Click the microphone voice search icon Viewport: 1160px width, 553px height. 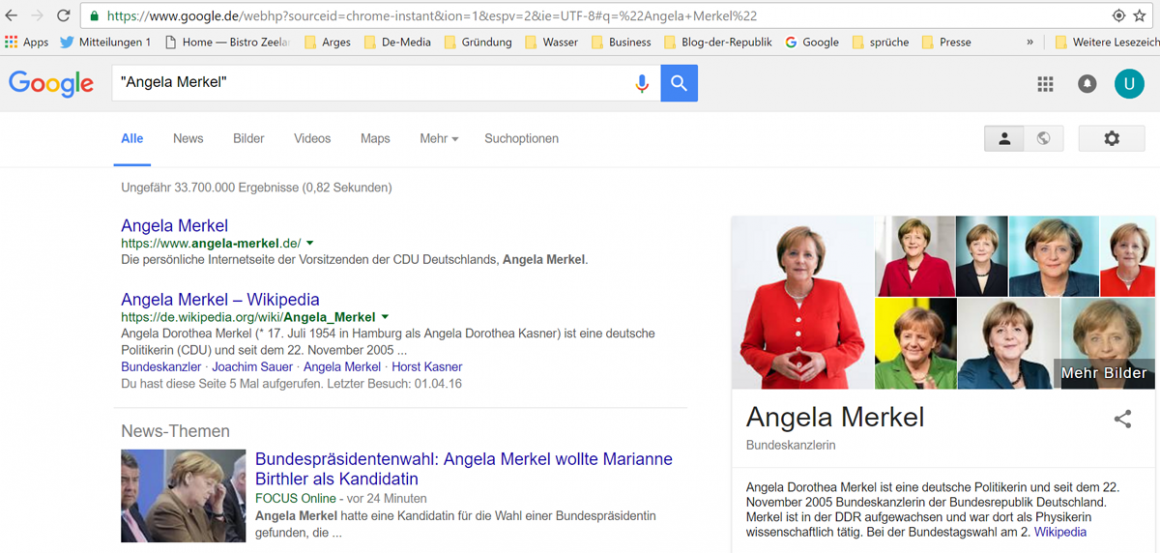[x=642, y=84]
